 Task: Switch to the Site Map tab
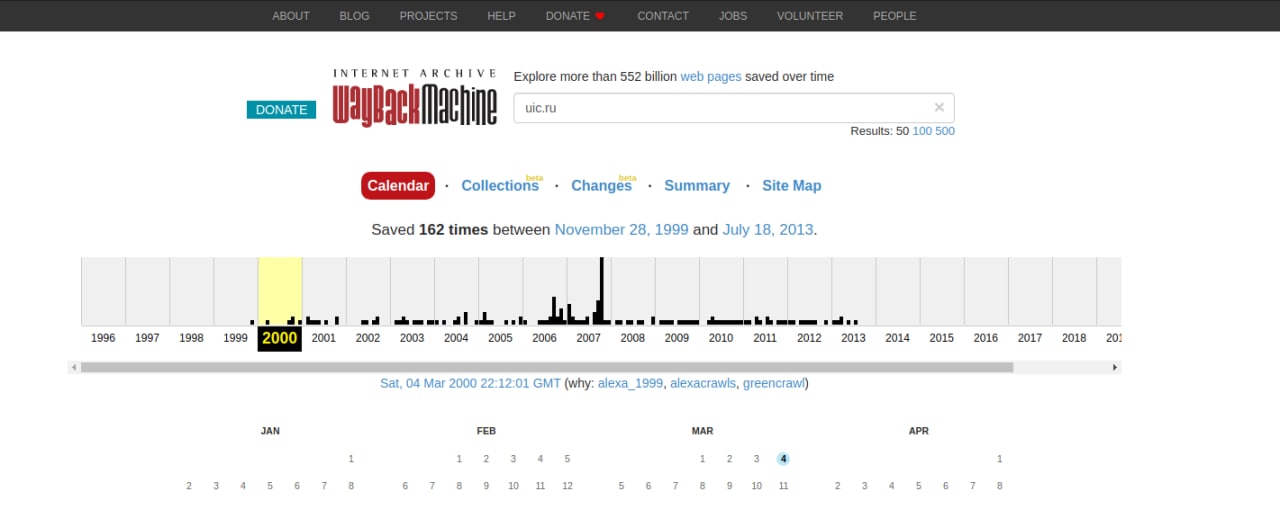792,186
